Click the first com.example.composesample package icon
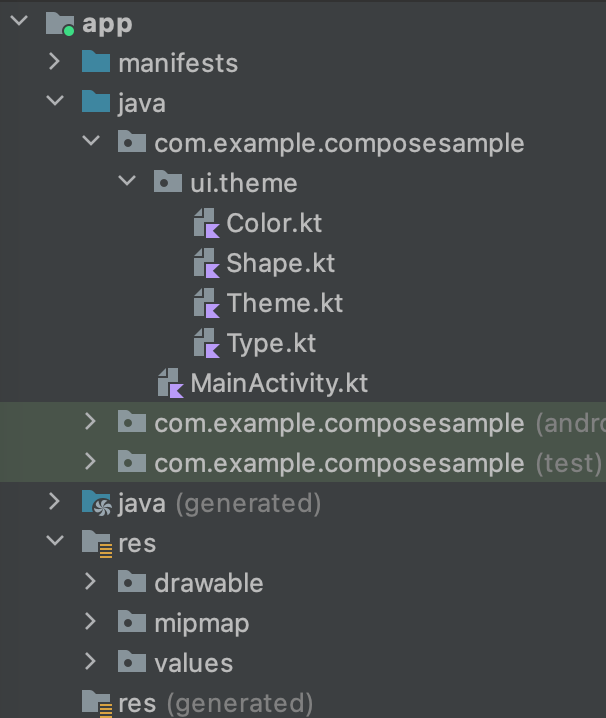 point(132,141)
